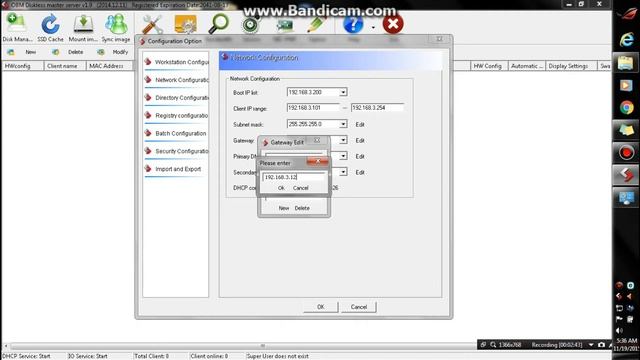Click the round green dial toolbar icon
This screenshot has height=360, width=640.
(x=251, y=25)
